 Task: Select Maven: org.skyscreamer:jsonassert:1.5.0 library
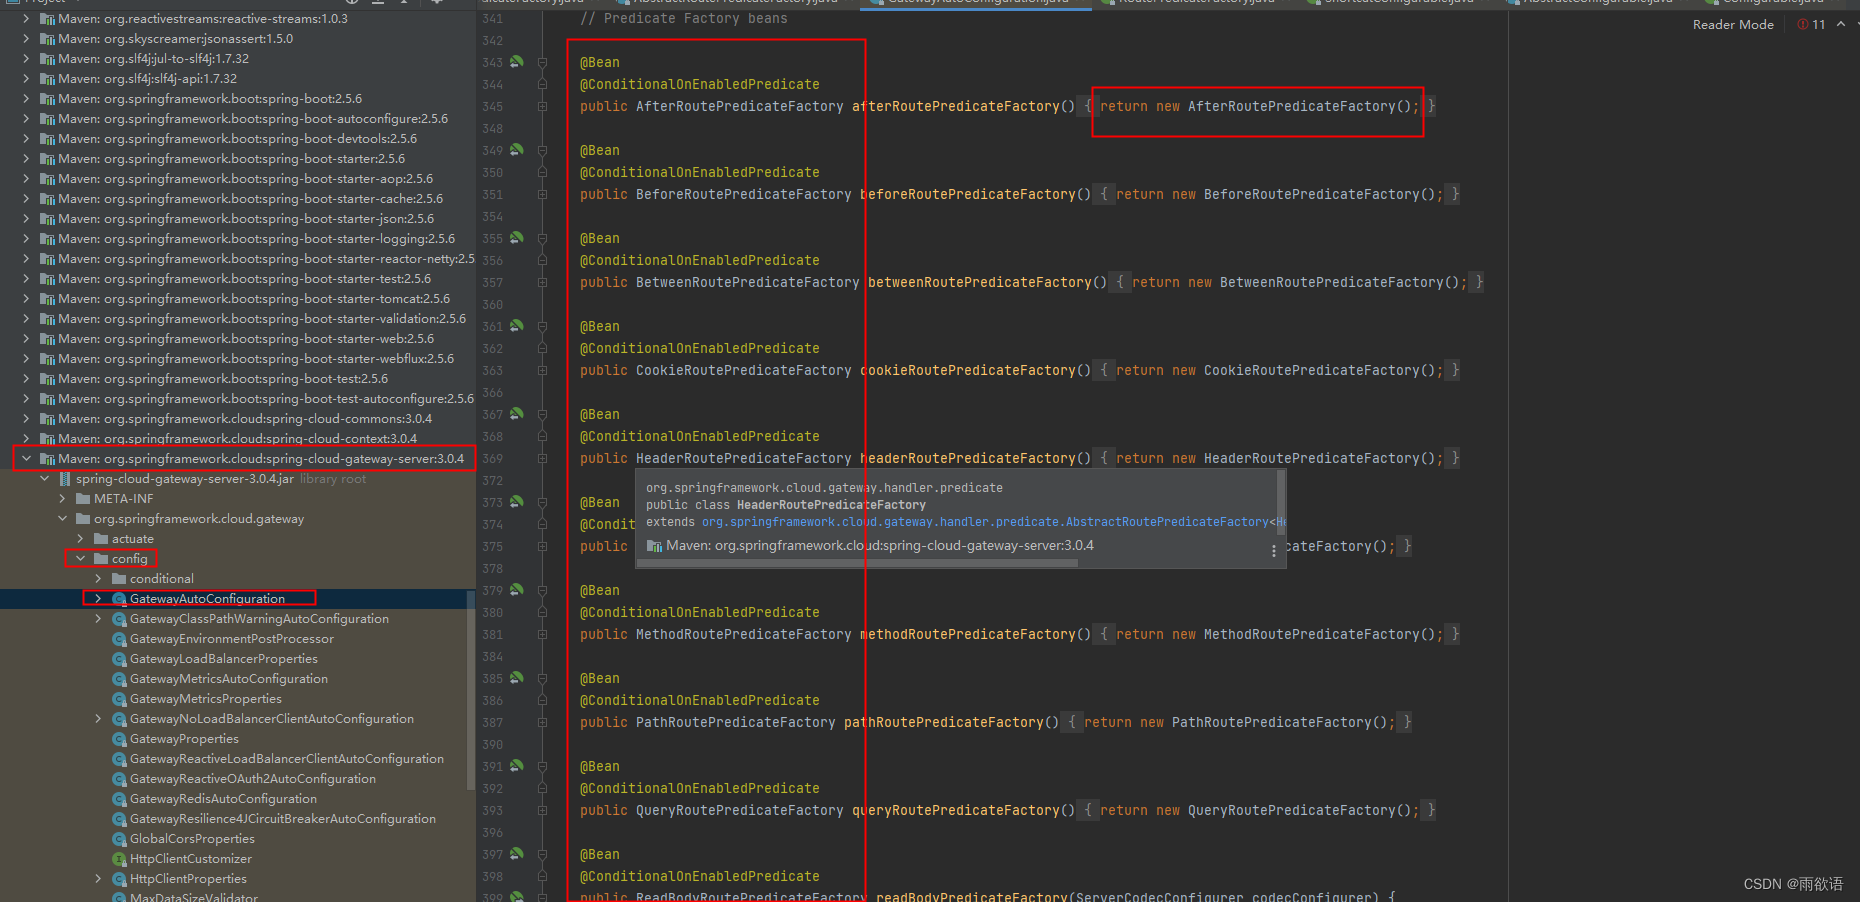click(x=176, y=39)
